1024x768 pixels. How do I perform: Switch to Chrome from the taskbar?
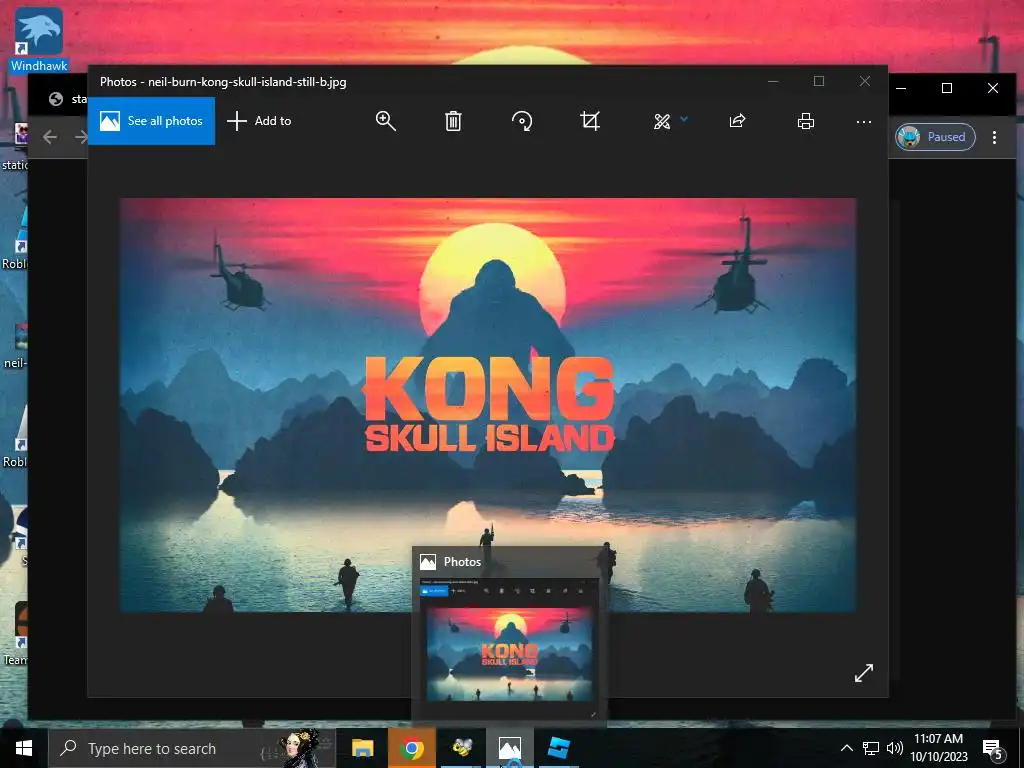(411, 748)
